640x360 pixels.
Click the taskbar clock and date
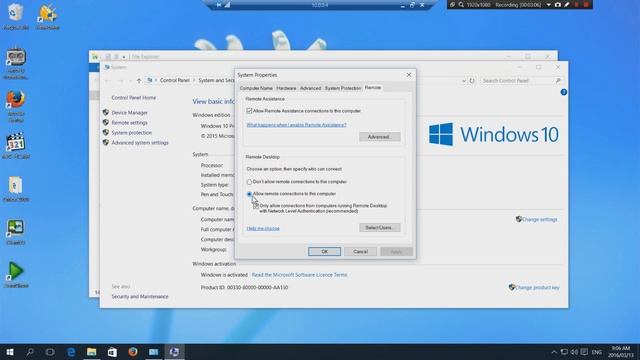tap(621, 352)
